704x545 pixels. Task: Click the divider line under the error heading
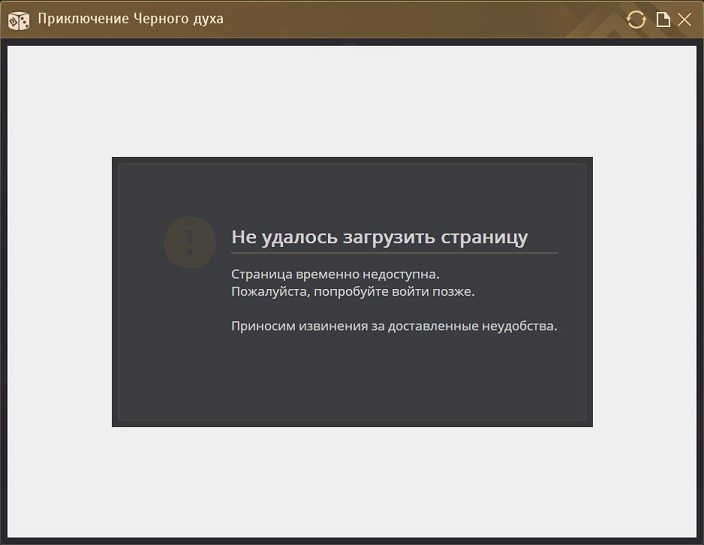[x=393, y=253]
